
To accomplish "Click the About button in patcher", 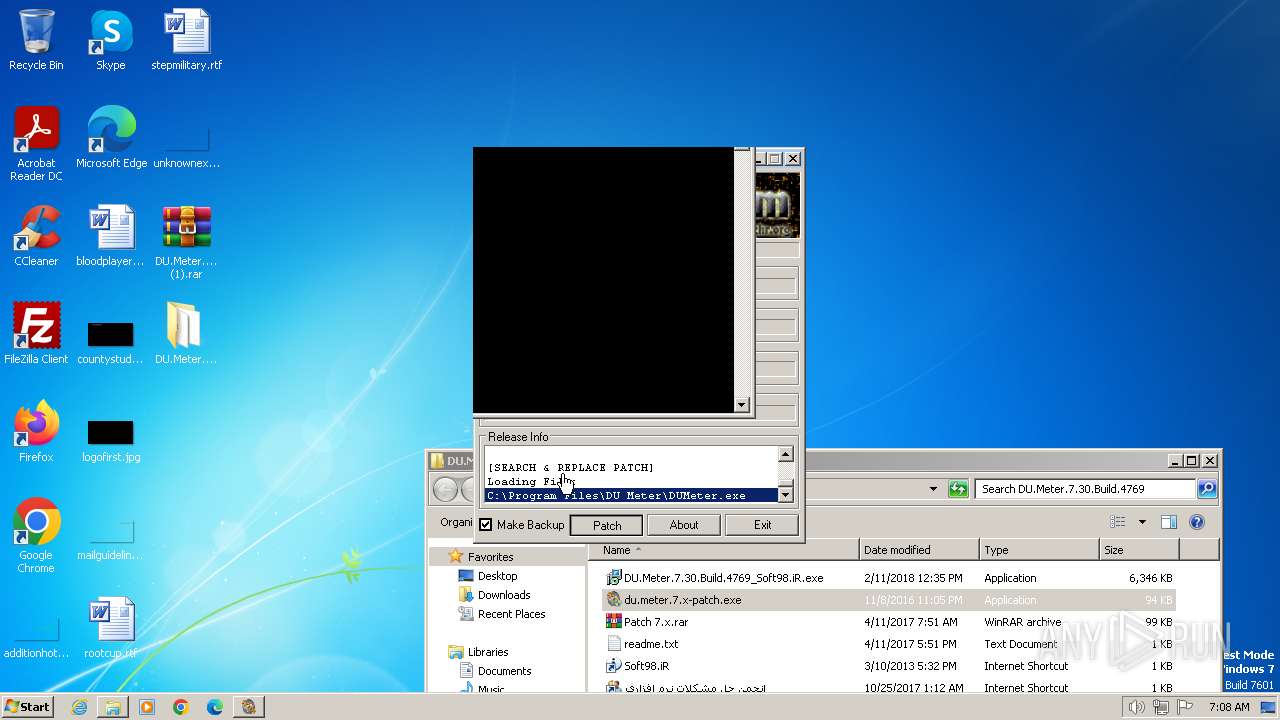I will 684,525.
